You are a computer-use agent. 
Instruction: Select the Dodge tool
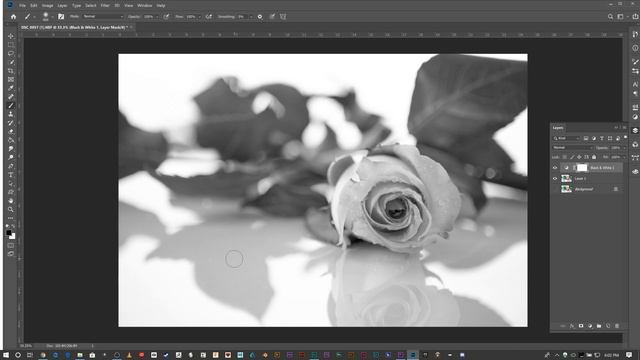point(11,158)
